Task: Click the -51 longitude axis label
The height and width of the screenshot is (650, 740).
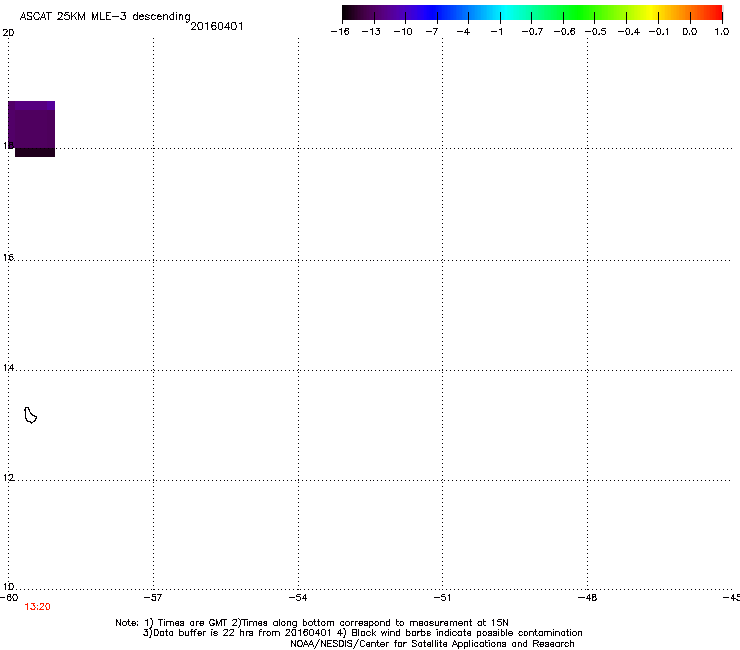Action: (x=442, y=598)
